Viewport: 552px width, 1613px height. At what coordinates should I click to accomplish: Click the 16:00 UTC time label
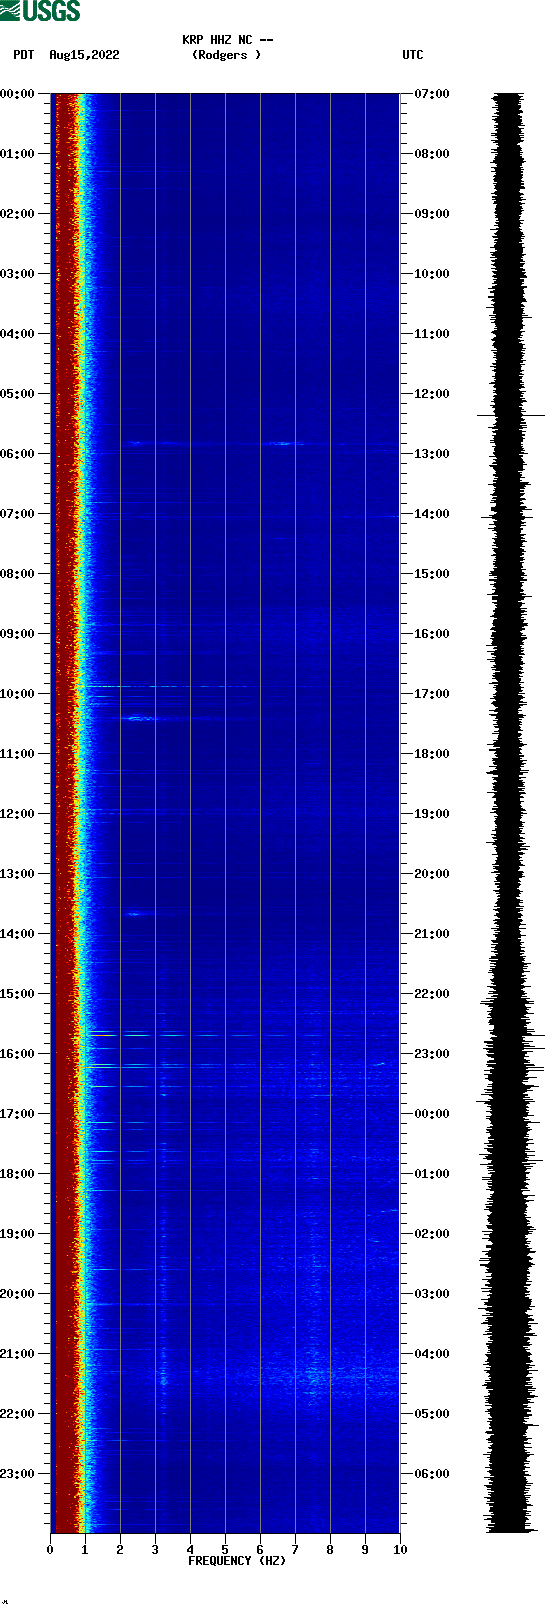[x=432, y=634]
